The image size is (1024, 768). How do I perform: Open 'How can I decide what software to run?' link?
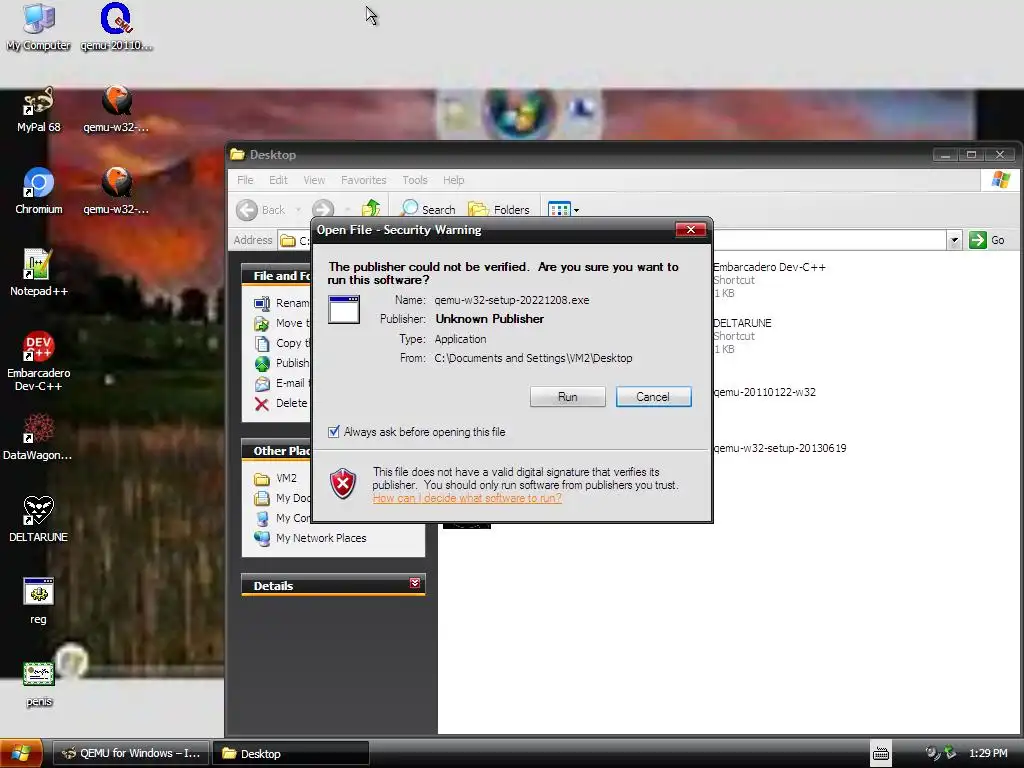click(467, 498)
